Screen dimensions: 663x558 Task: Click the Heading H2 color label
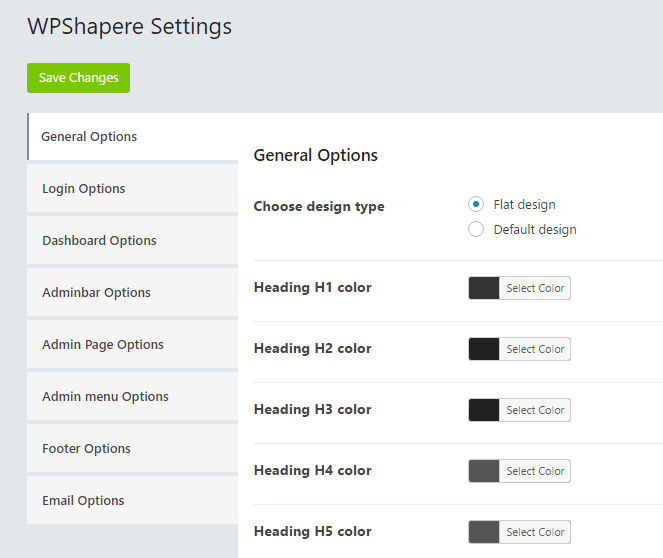tap(312, 348)
